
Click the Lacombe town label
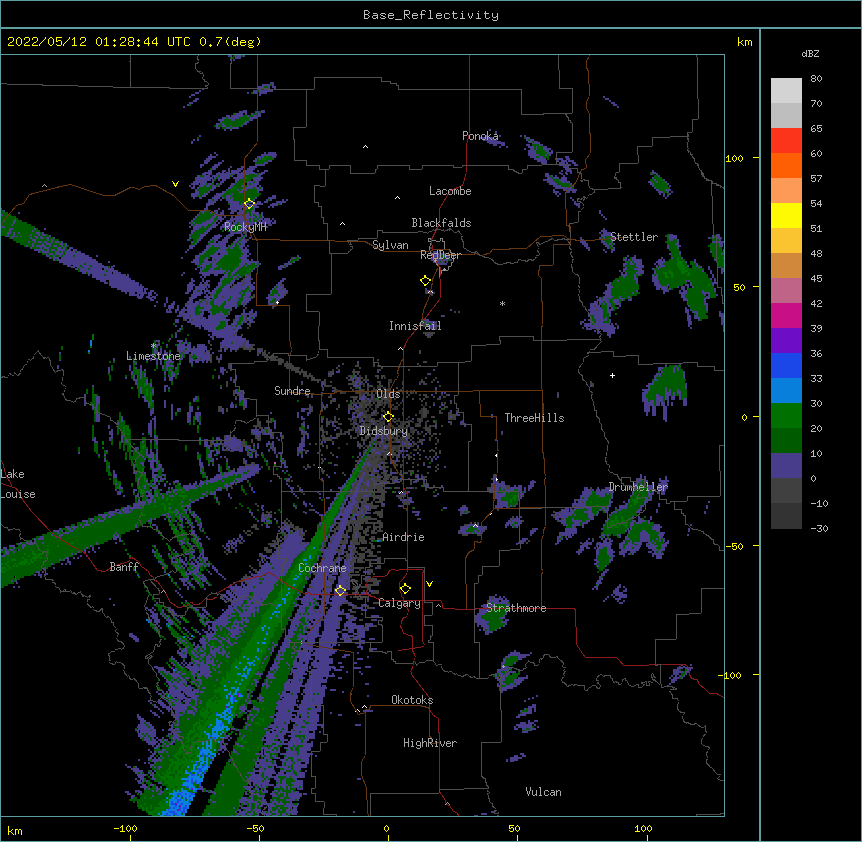[450, 191]
